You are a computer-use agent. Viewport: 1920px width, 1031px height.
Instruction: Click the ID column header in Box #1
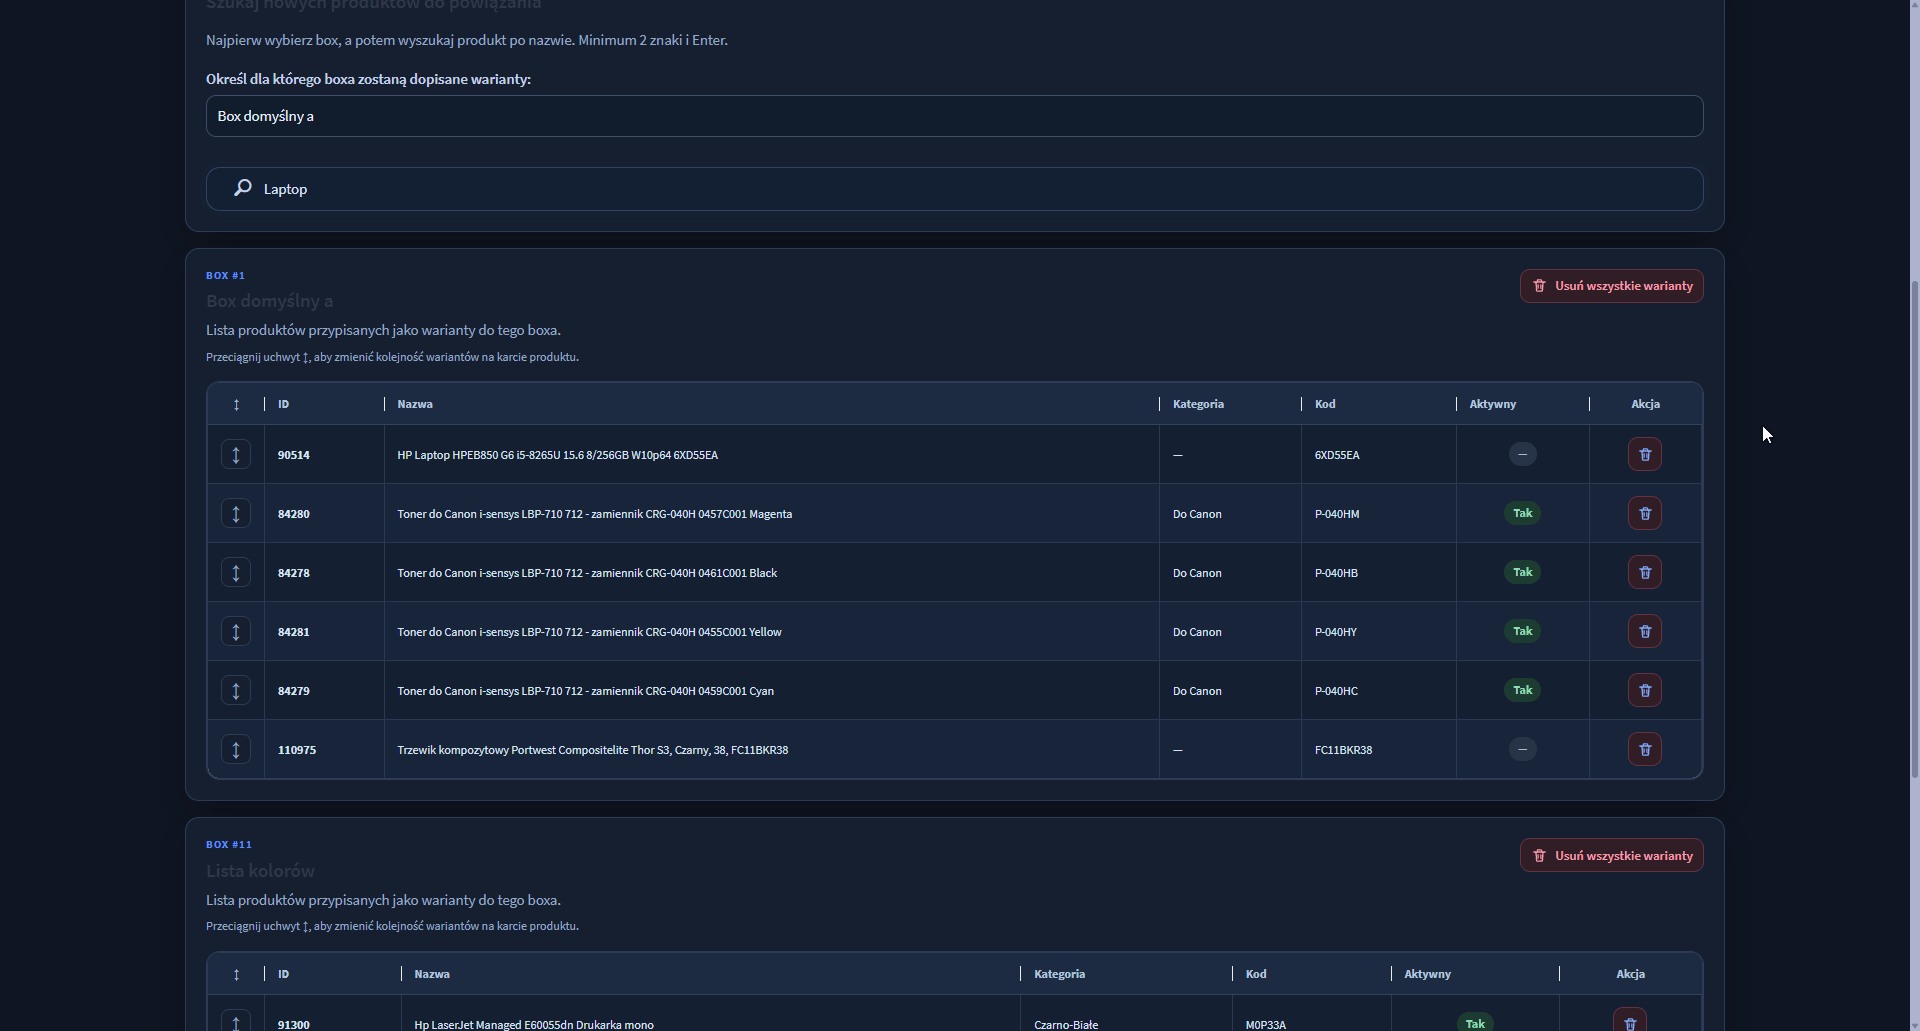coord(284,404)
